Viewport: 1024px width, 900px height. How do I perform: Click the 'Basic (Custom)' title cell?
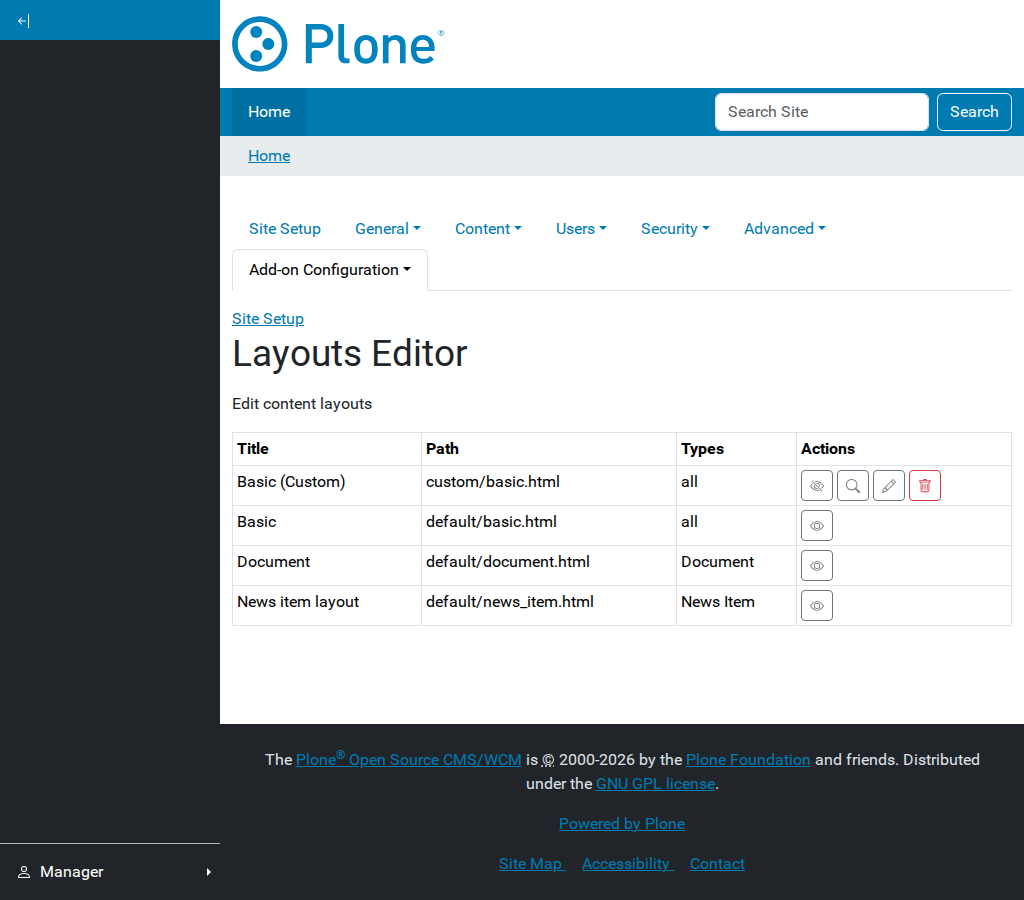click(327, 485)
